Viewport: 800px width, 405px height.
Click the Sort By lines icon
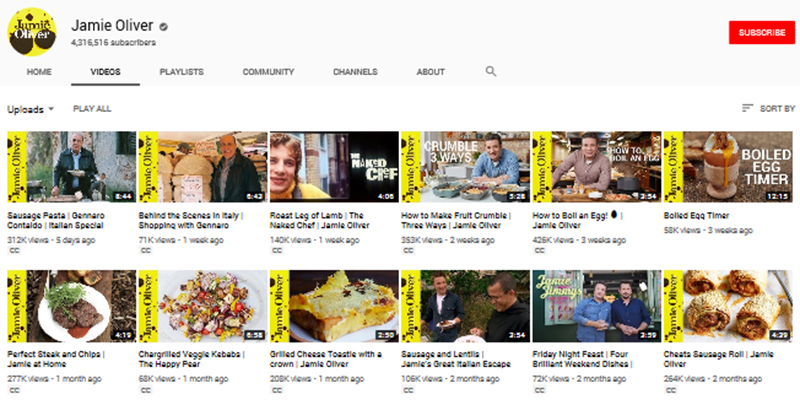[x=747, y=108]
